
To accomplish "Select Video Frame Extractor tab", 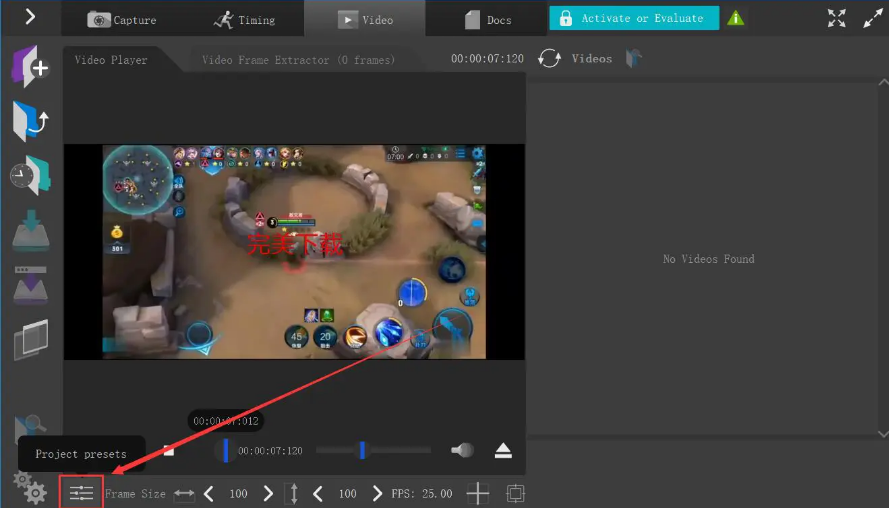I will (298, 60).
